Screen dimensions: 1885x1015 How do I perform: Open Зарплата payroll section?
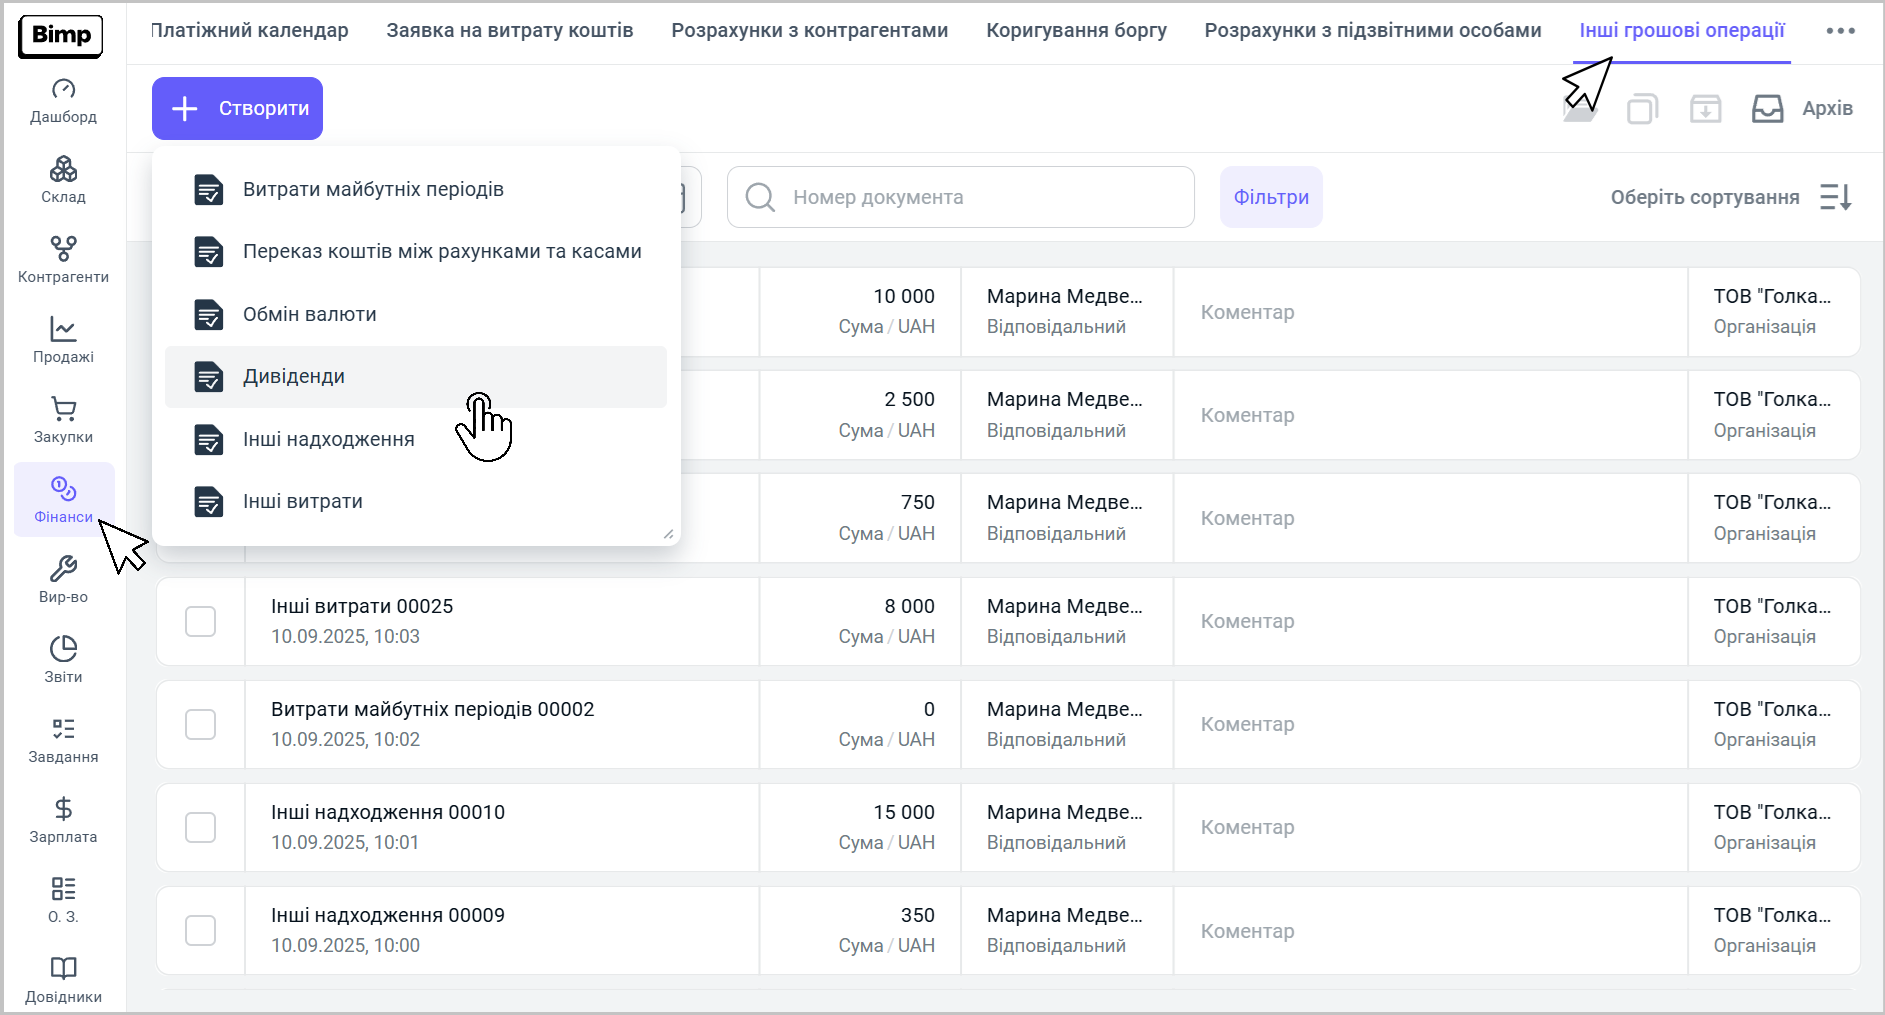pyautogui.click(x=63, y=820)
